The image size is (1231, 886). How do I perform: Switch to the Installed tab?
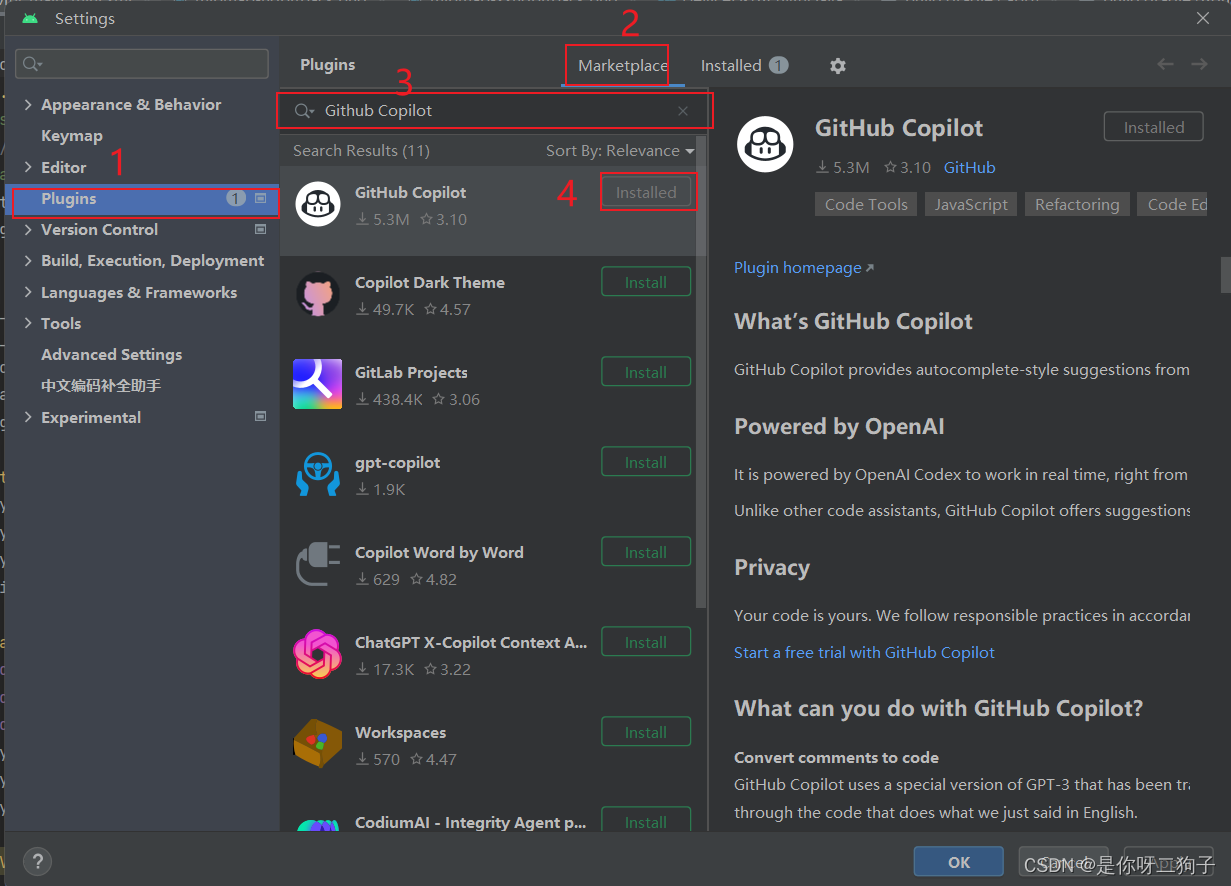pos(731,65)
